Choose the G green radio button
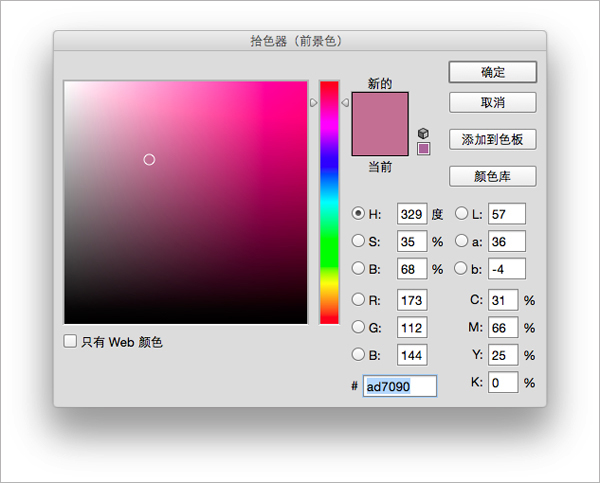This screenshot has height=483, width=600. point(358,327)
